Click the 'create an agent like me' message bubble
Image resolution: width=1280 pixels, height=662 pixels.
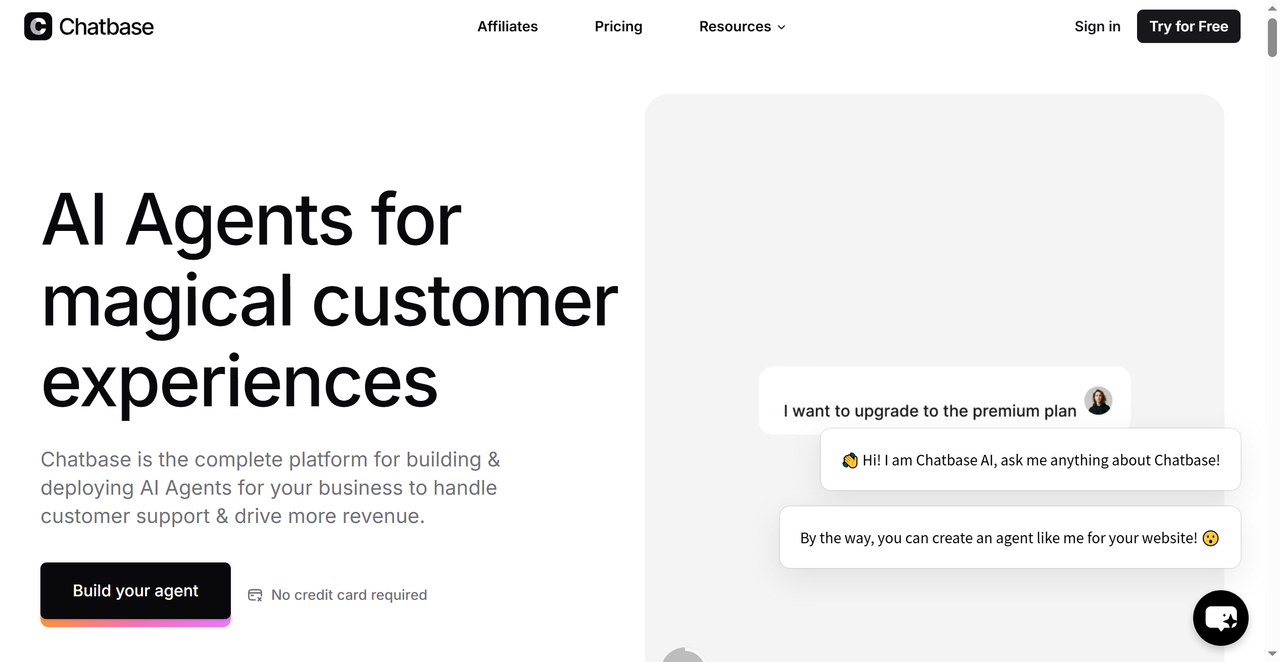point(1010,538)
